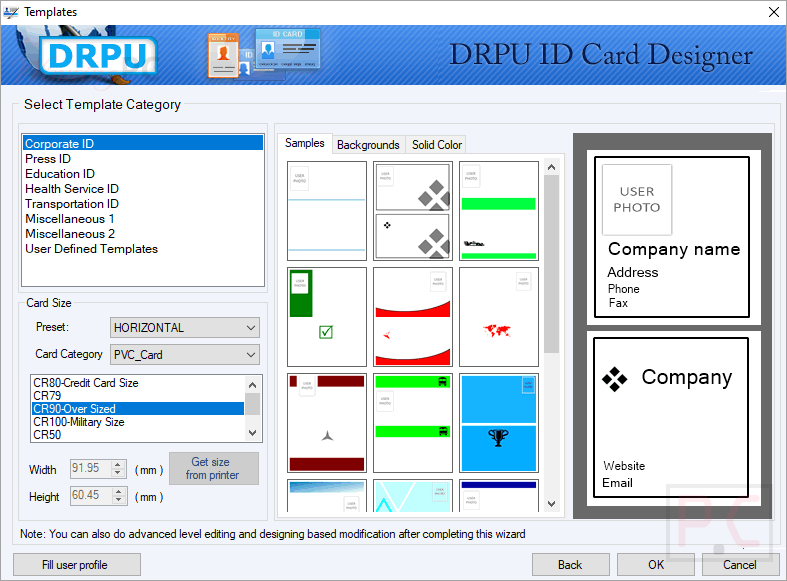Choose the gray diamonds sample template
The image size is (787, 581).
[413, 211]
